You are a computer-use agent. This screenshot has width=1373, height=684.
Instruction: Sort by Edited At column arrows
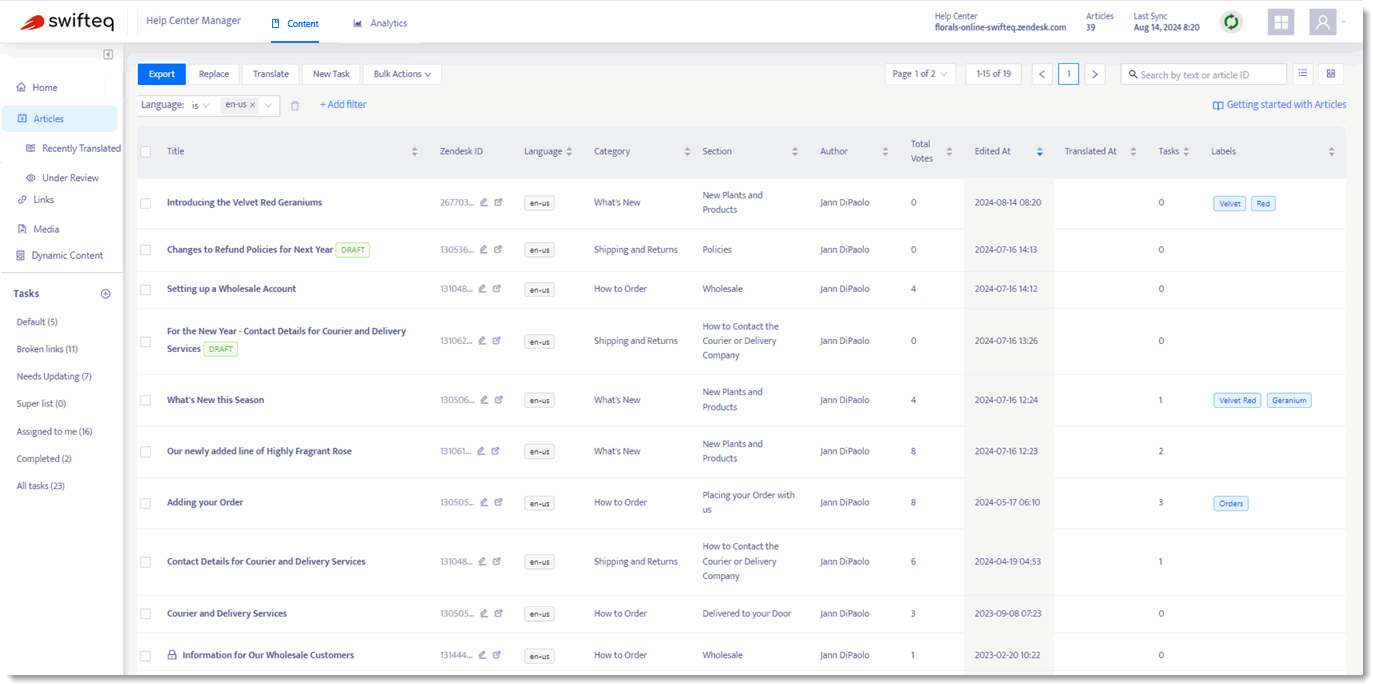pyautogui.click(x=1040, y=152)
